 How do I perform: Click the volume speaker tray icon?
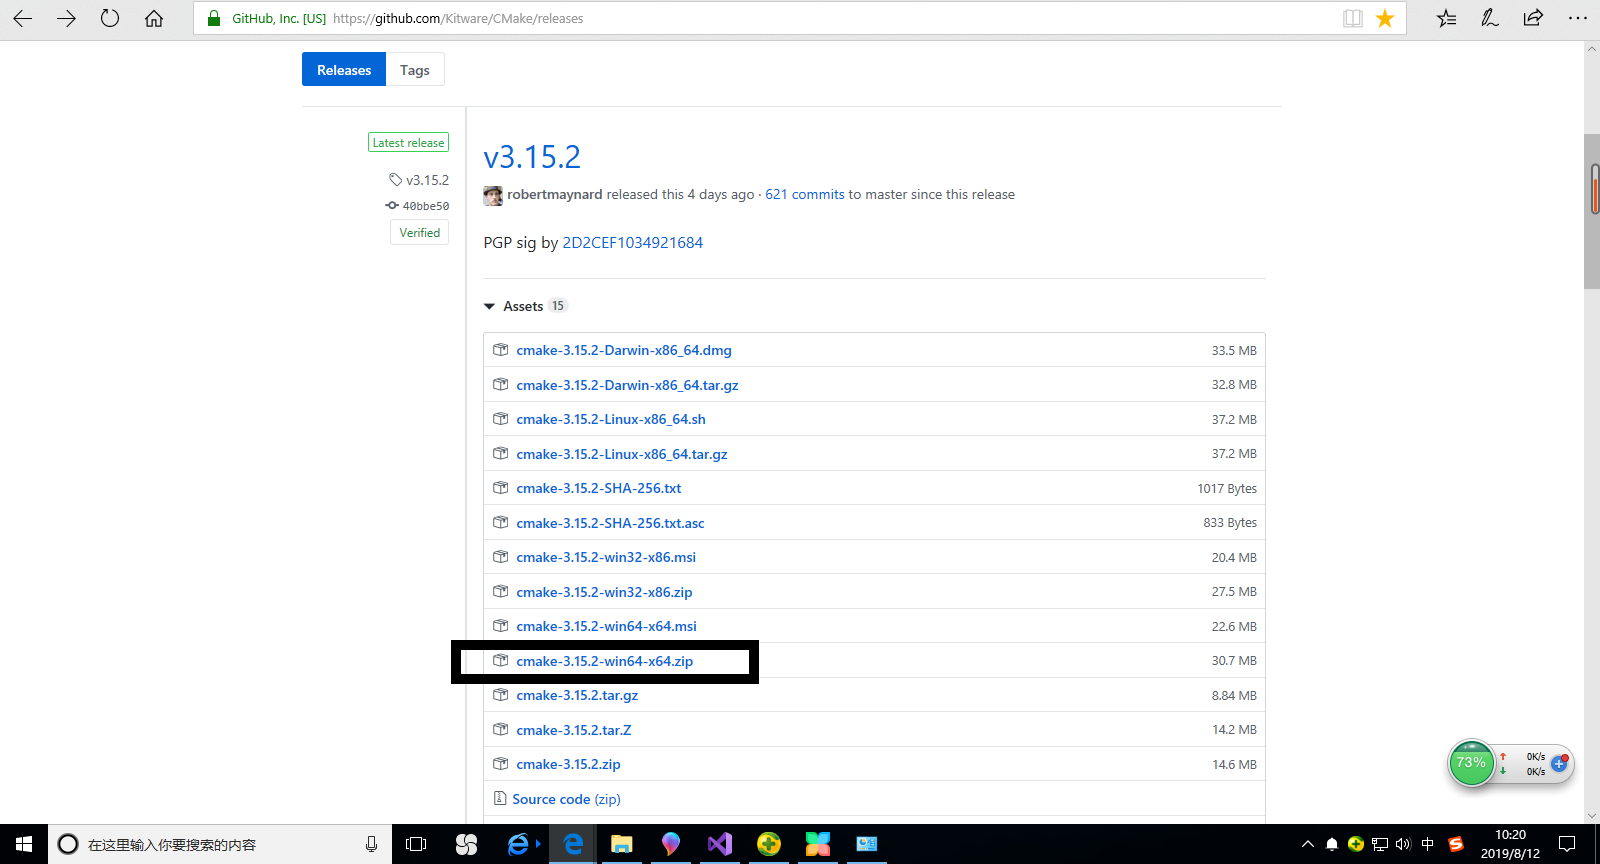coord(1403,844)
